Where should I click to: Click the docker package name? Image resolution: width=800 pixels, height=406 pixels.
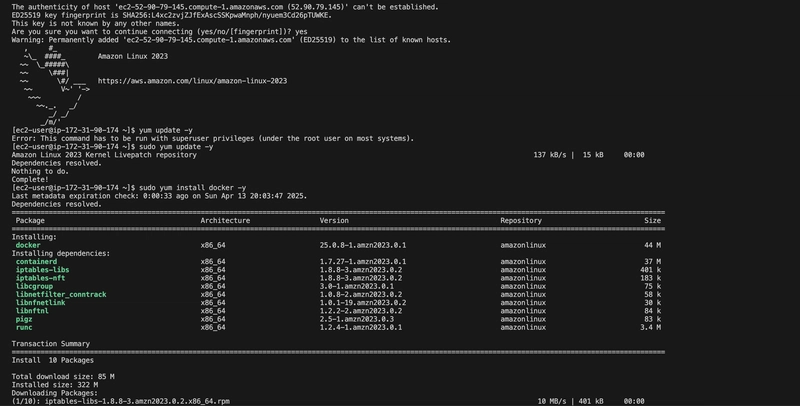click(x=28, y=245)
